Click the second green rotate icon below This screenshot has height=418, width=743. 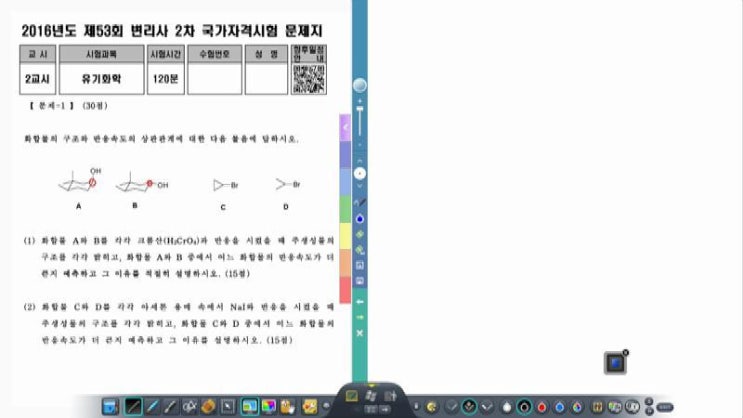(360, 250)
